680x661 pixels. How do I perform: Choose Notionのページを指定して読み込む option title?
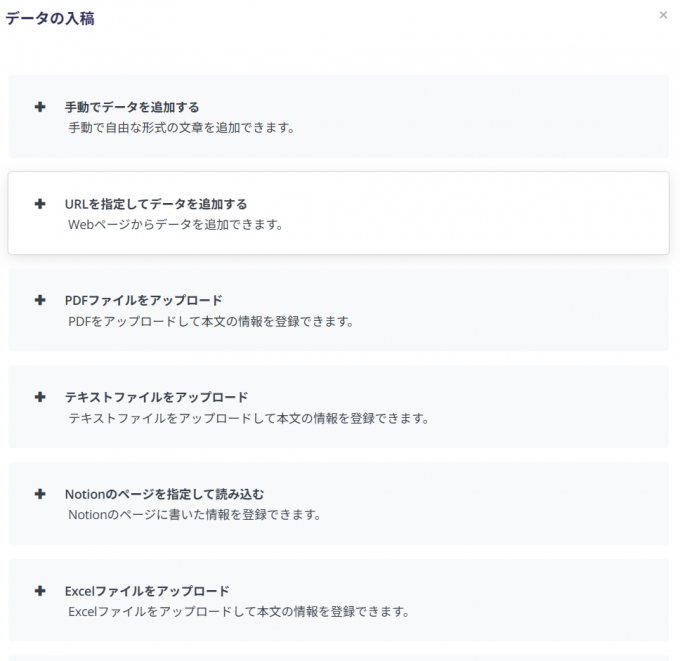(164, 494)
